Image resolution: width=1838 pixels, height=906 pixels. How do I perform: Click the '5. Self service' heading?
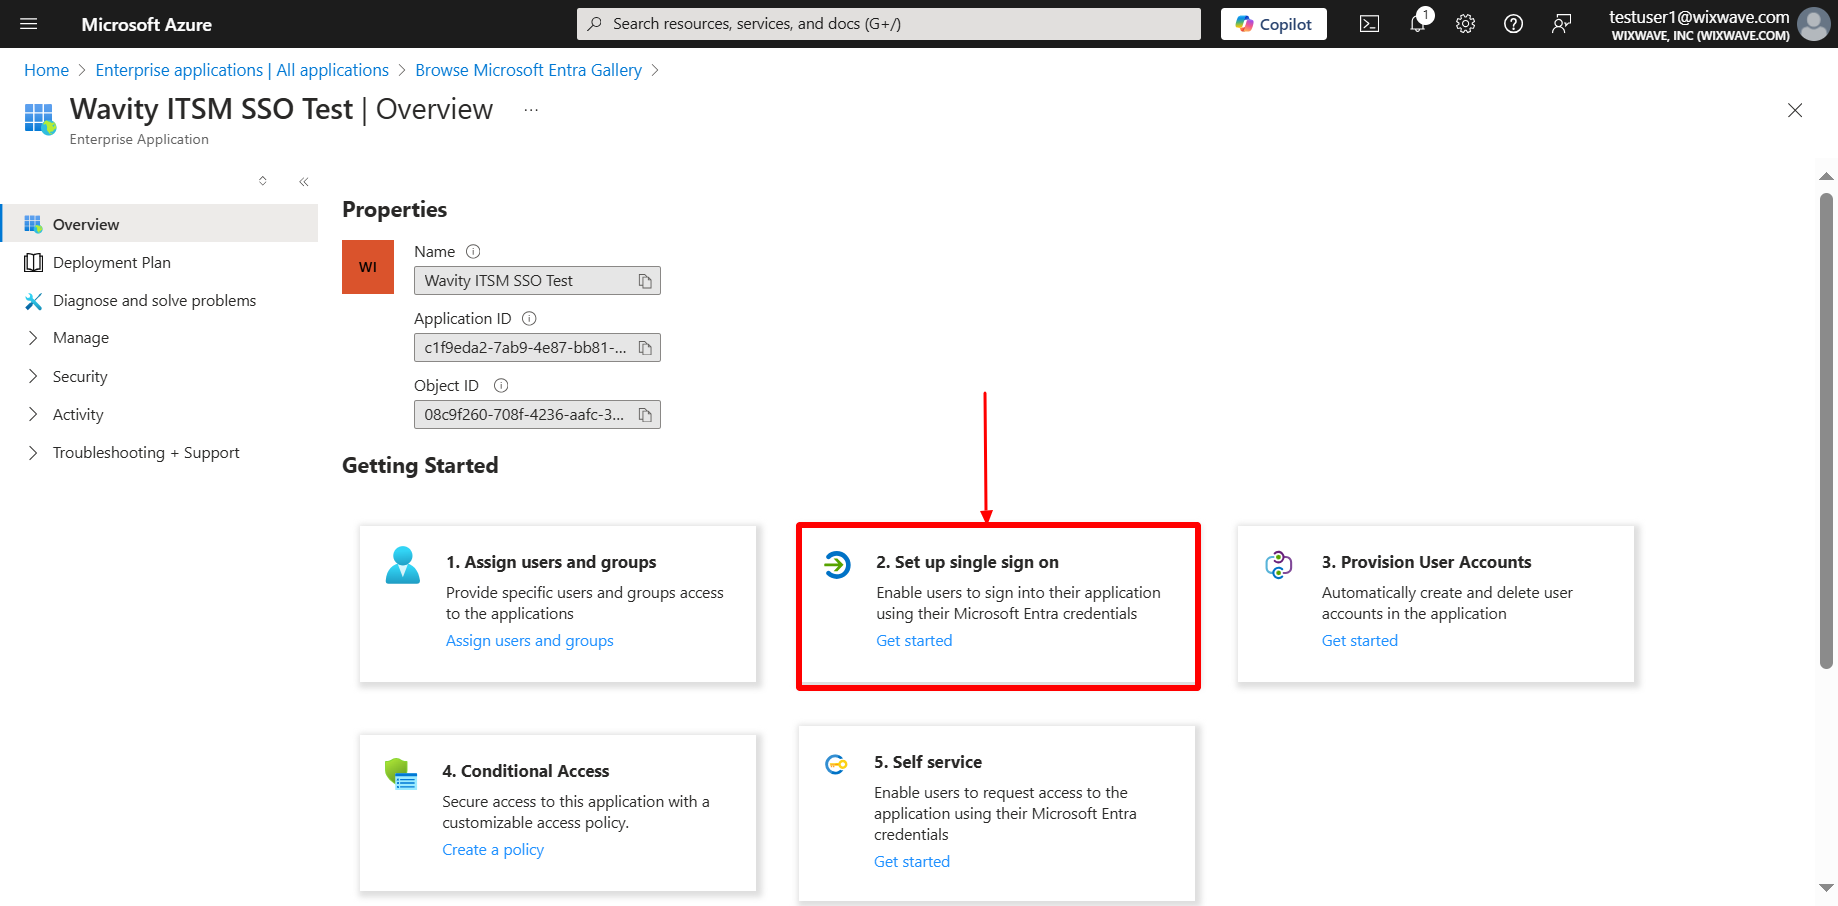[928, 762]
